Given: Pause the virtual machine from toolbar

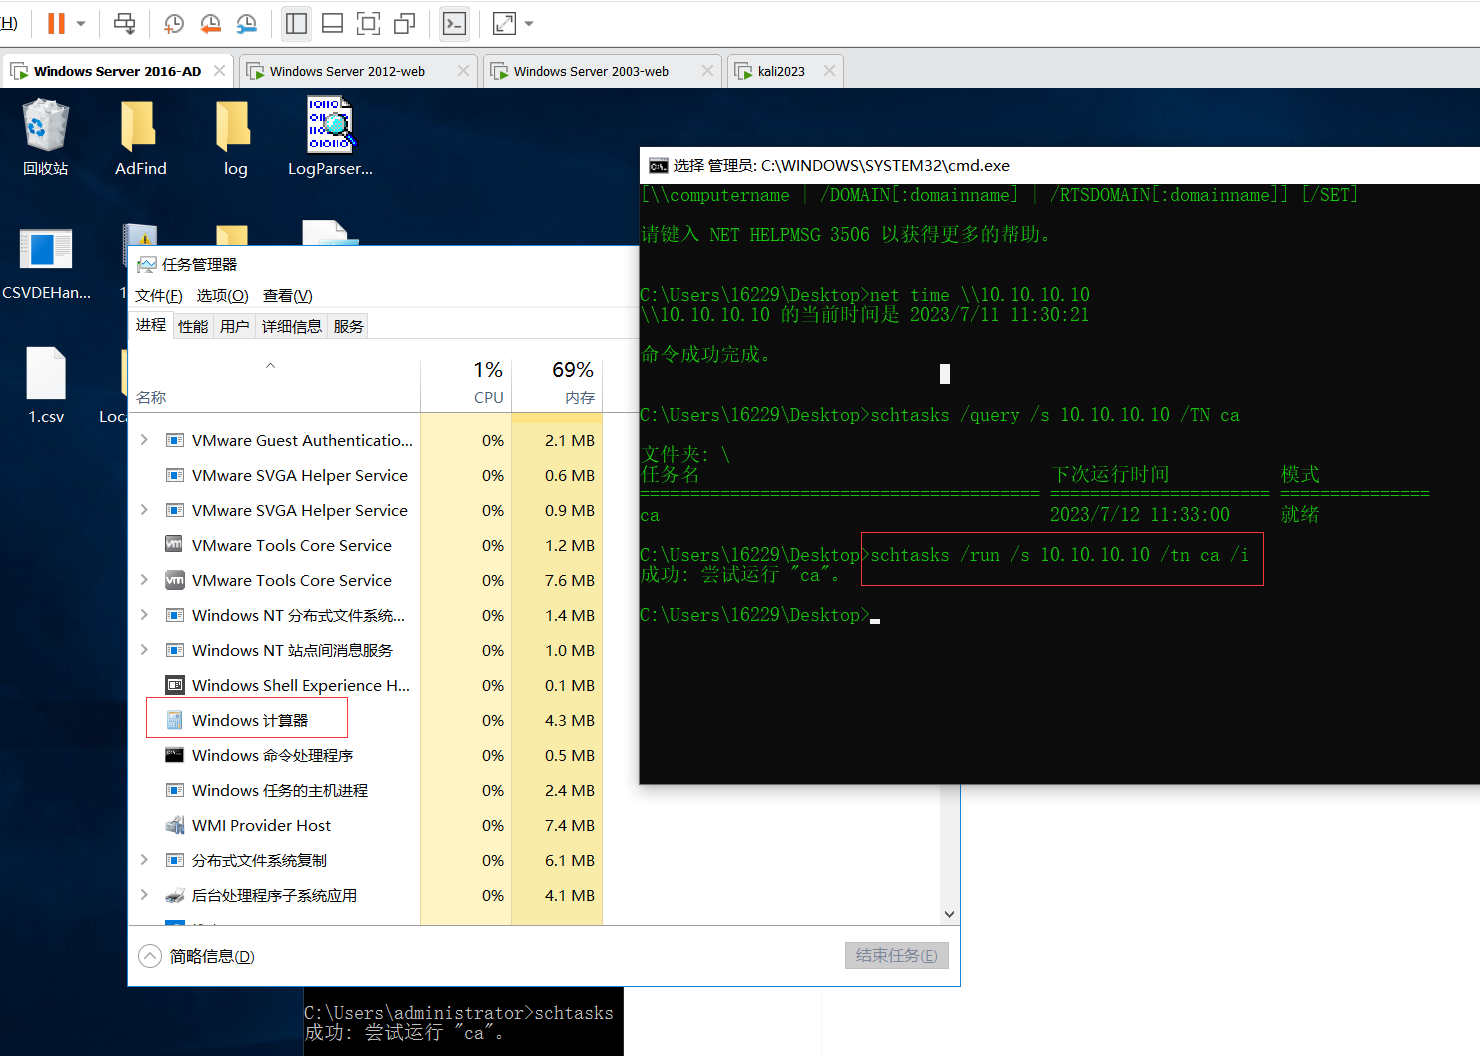Looking at the screenshot, I should [x=56, y=23].
